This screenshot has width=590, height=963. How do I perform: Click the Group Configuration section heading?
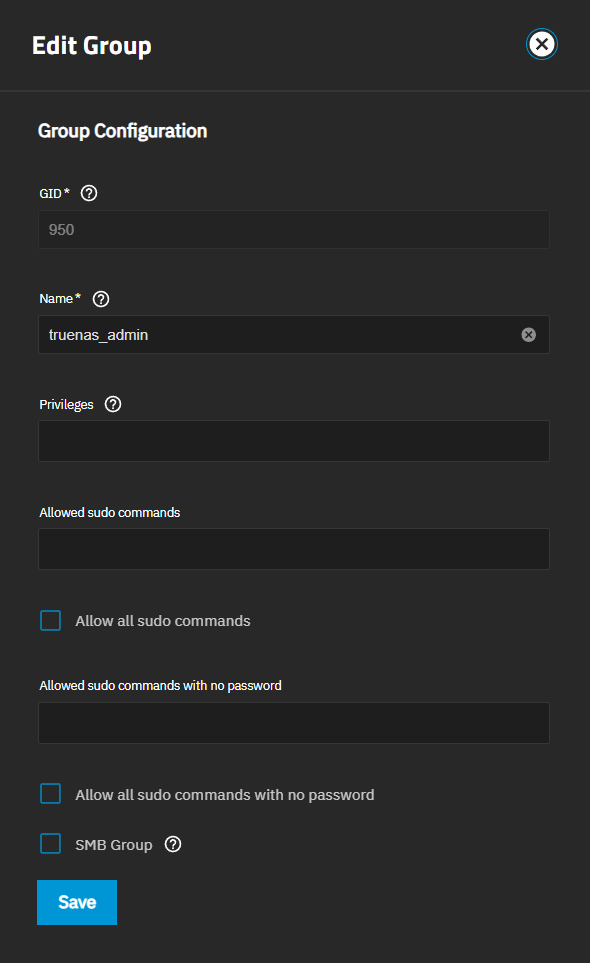click(122, 131)
